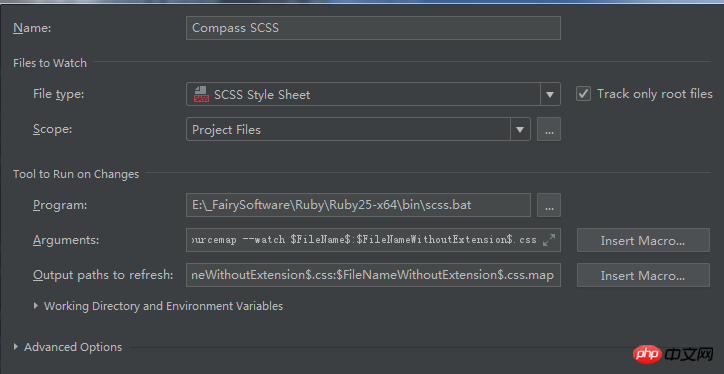Insert Macro for Arguments field
724x374 pixels.
(643, 240)
